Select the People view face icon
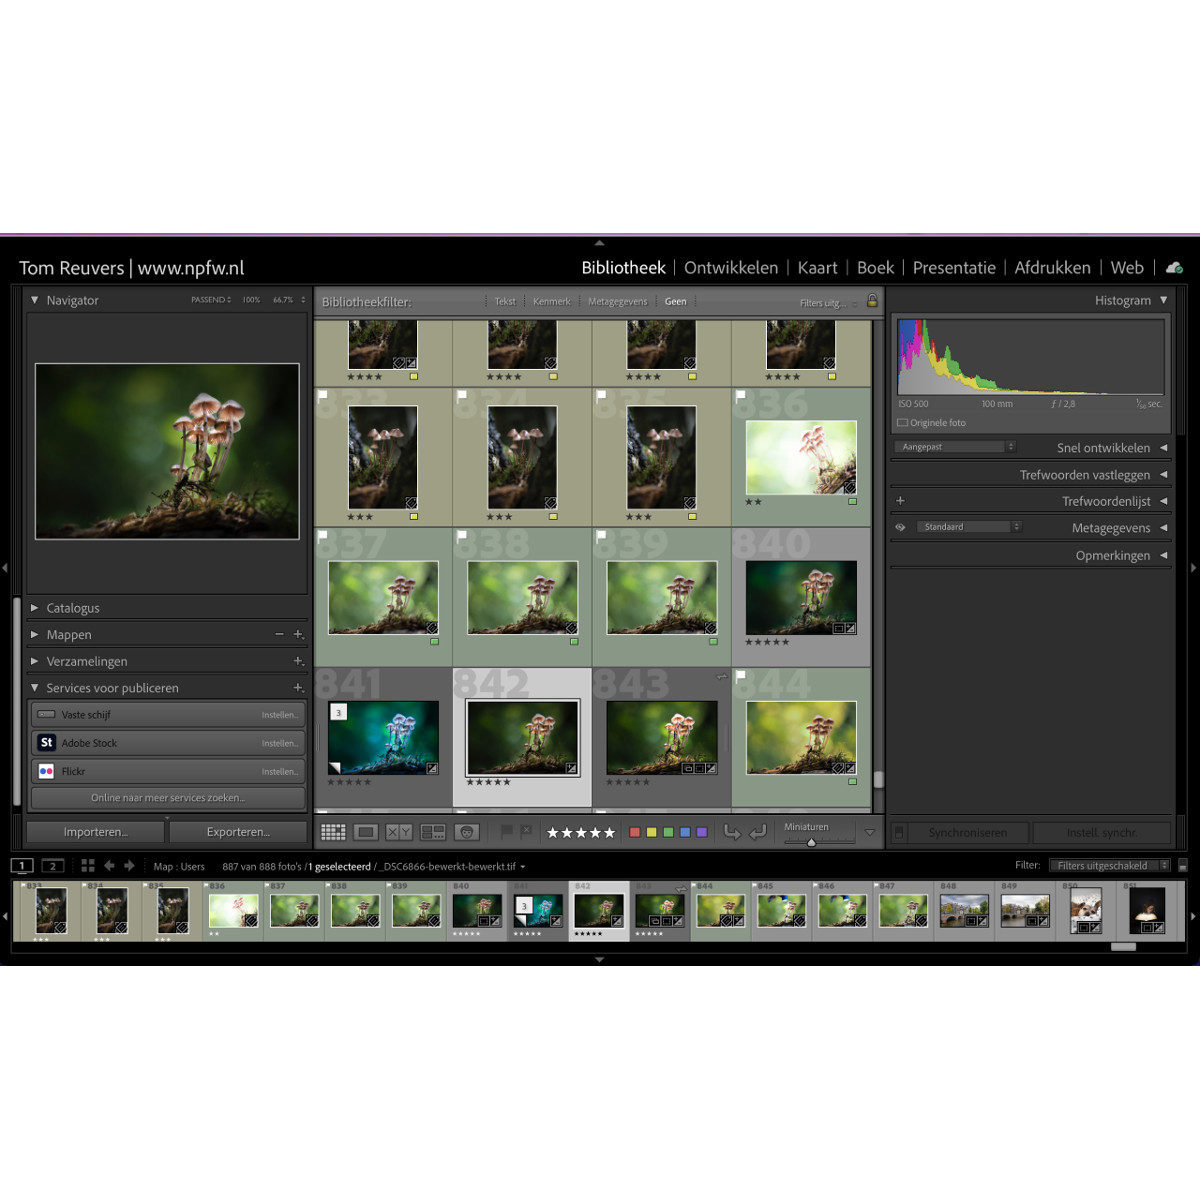Viewport: 1200px width, 1200px height. coord(467,831)
